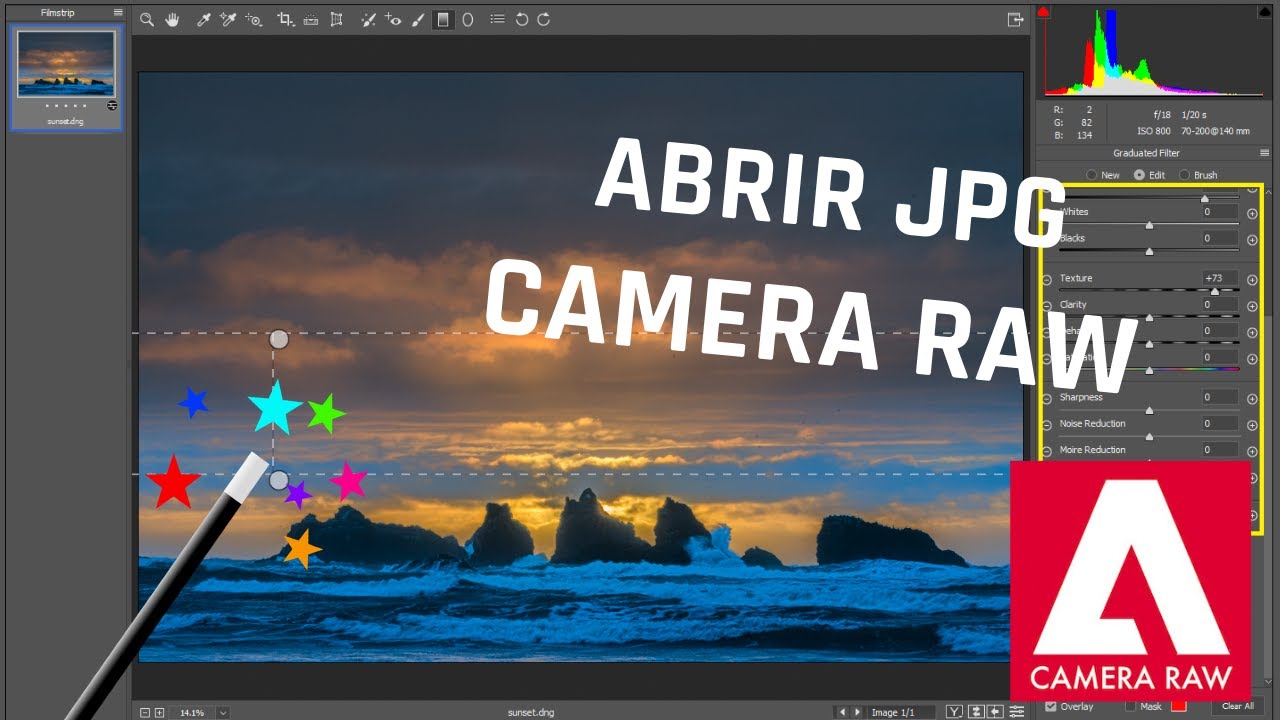Select the Spot Removal tool

tap(368, 19)
